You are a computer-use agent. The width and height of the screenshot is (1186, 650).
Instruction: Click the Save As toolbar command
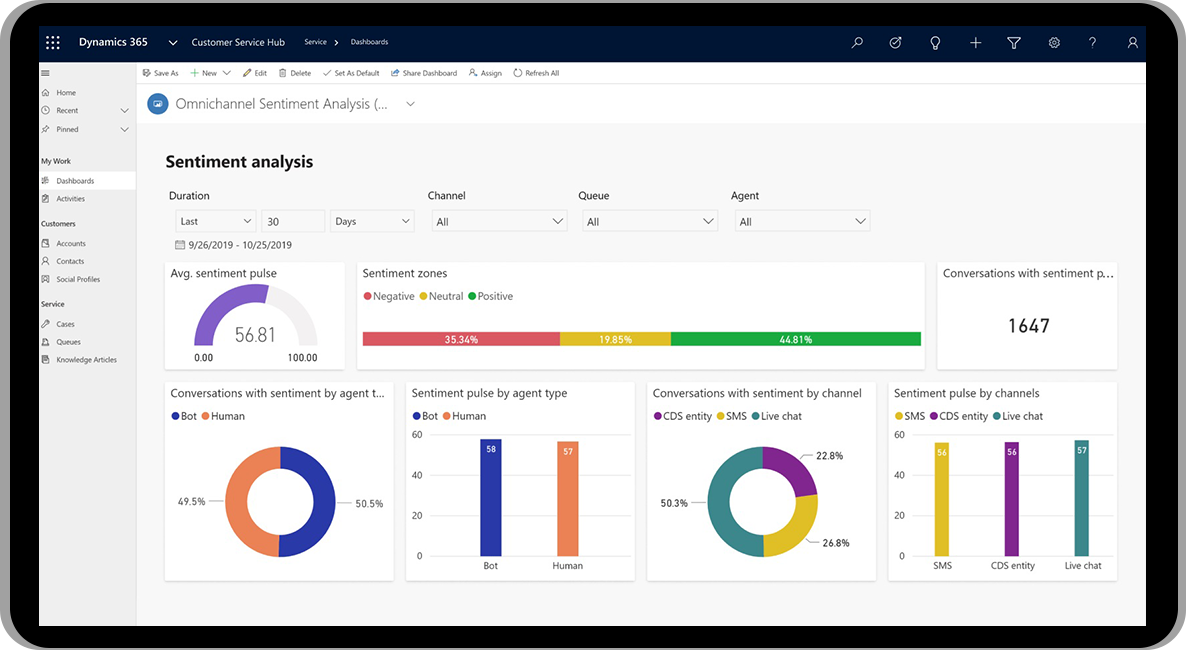click(x=160, y=73)
